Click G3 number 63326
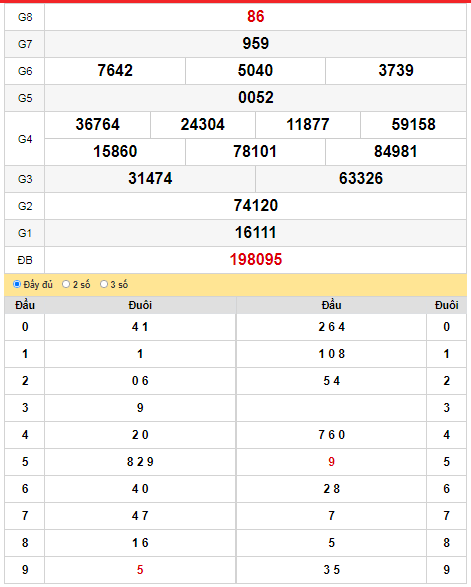Viewport: 471px width, 587px height. [x=361, y=178]
